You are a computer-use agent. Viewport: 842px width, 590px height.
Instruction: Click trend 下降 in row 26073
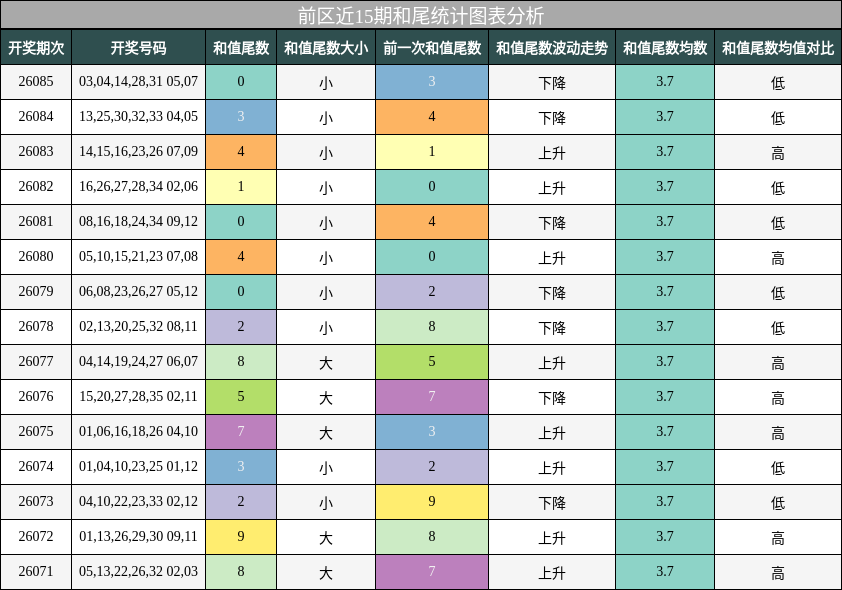[552, 503]
